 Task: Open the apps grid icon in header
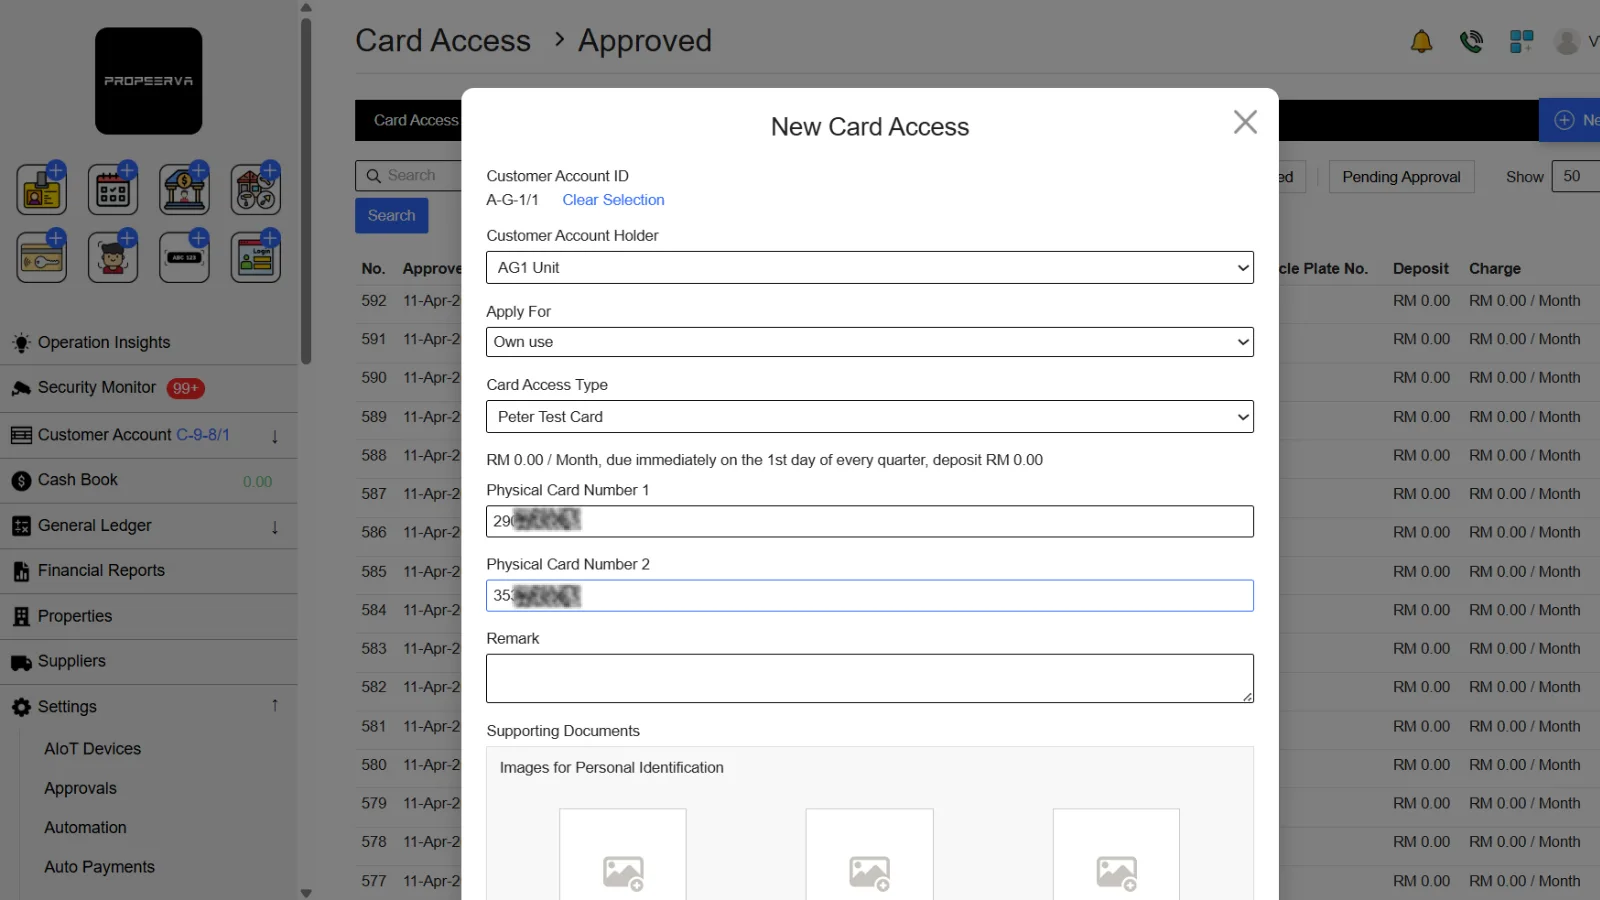(x=1521, y=41)
